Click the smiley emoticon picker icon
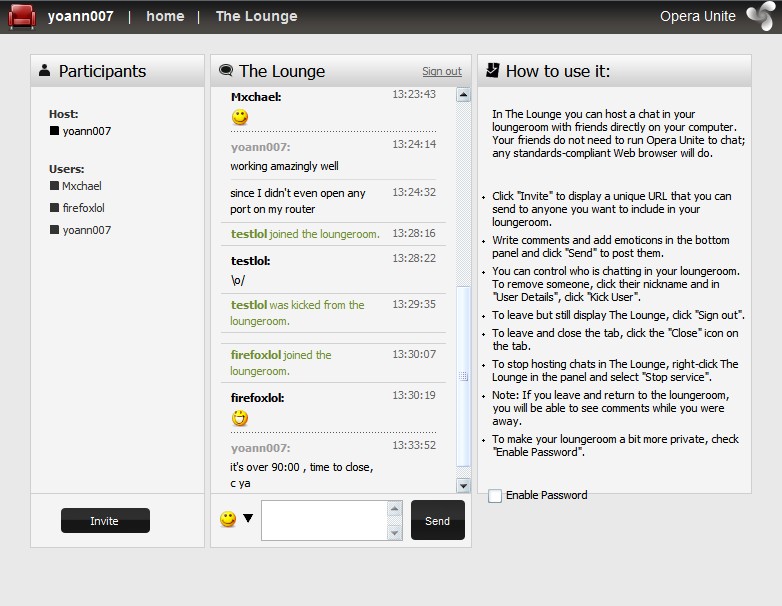This screenshot has width=782, height=606. [228, 519]
